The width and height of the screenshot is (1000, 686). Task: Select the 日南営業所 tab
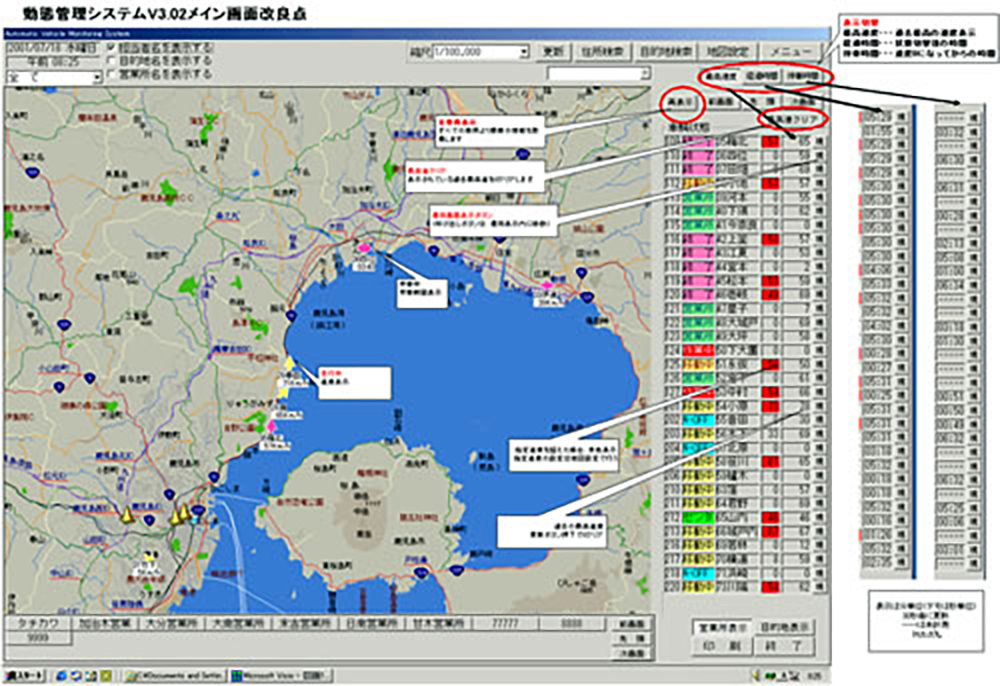(x=372, y=624)
